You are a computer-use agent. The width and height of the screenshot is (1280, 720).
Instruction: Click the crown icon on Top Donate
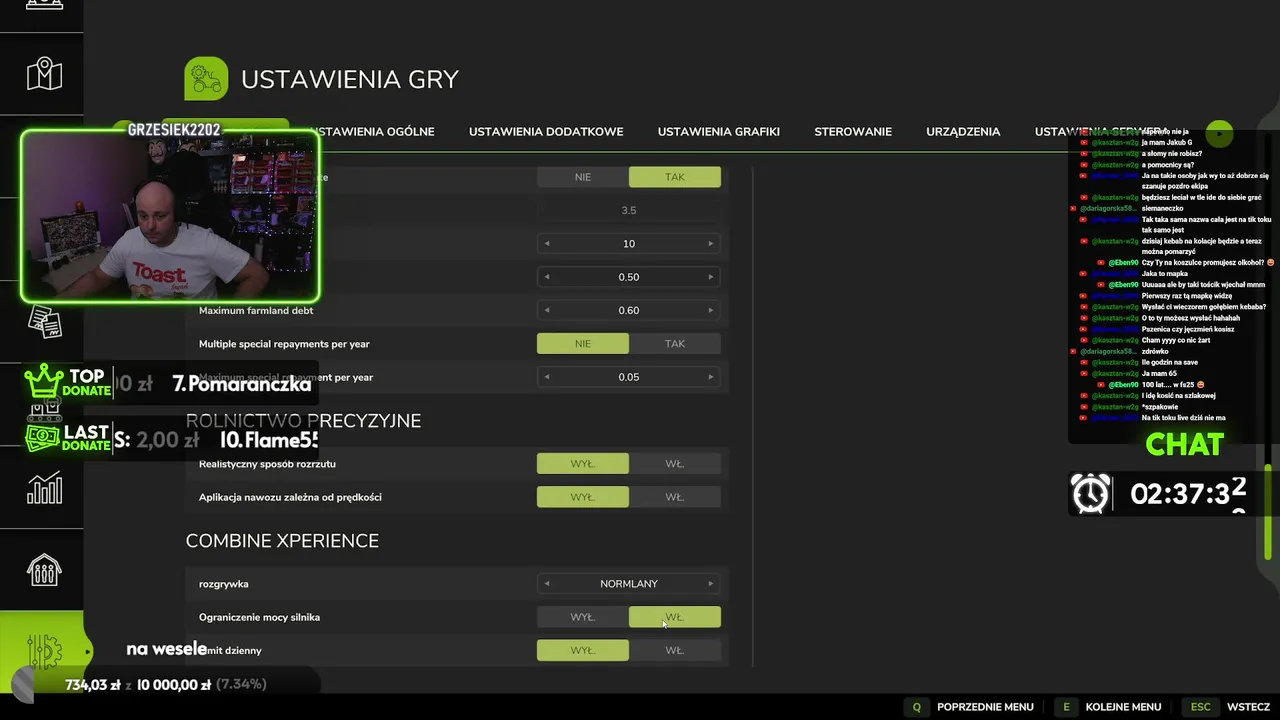coord(44,381)
